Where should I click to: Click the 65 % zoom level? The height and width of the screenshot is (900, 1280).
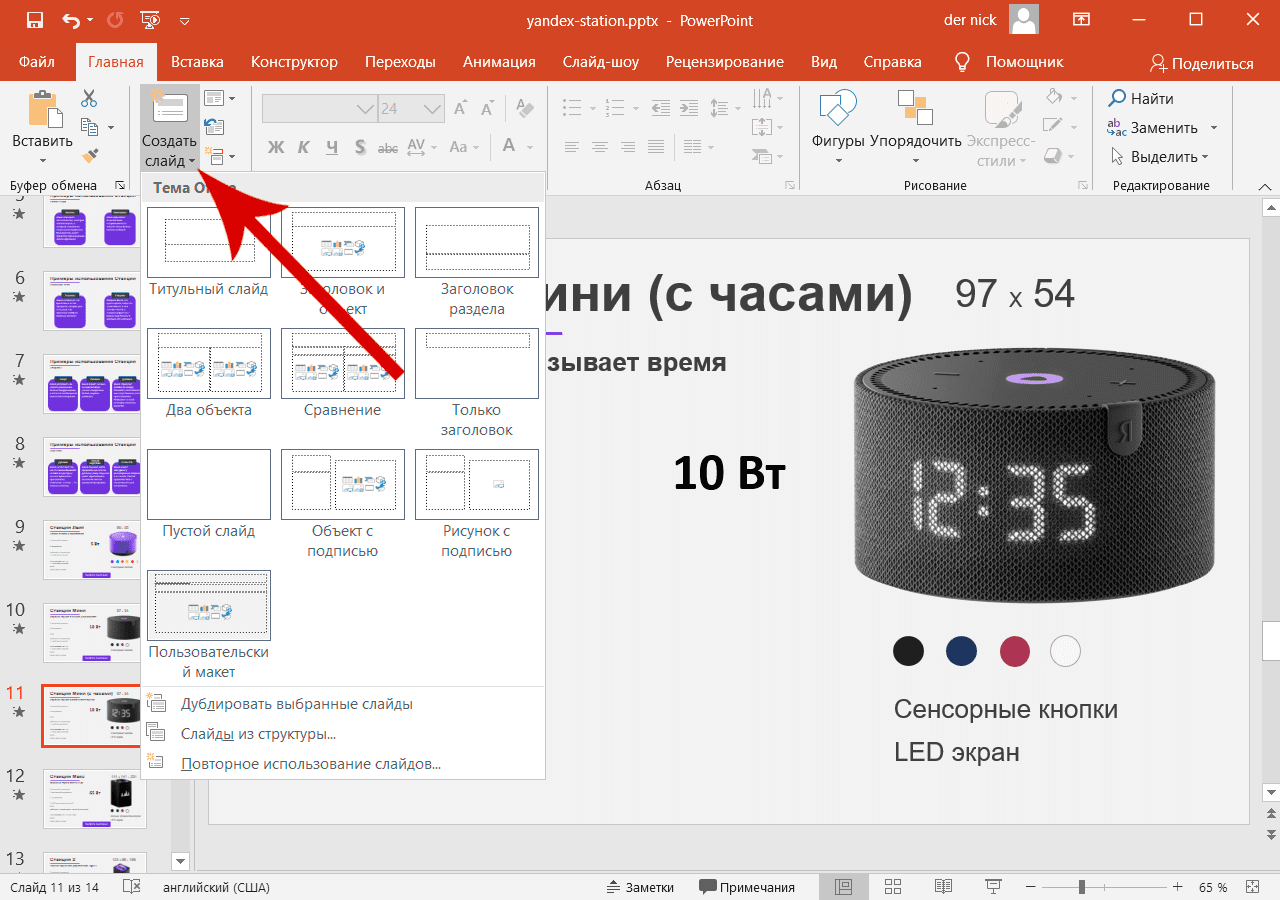(1212, 887)
